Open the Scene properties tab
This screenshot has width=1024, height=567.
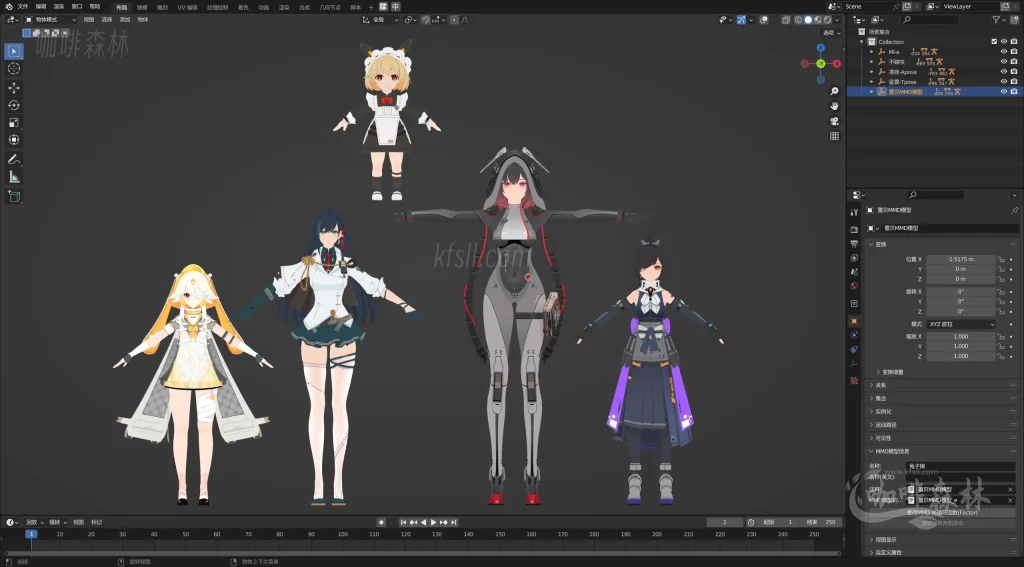854,272
